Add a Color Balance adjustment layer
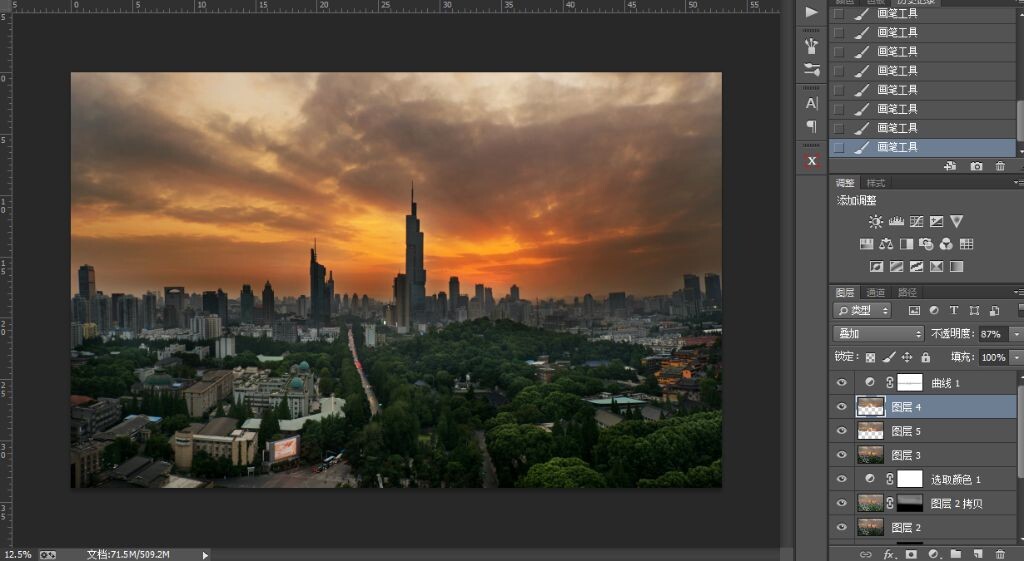The width and height of the screenshot is (1024, 561). [886, 244]
